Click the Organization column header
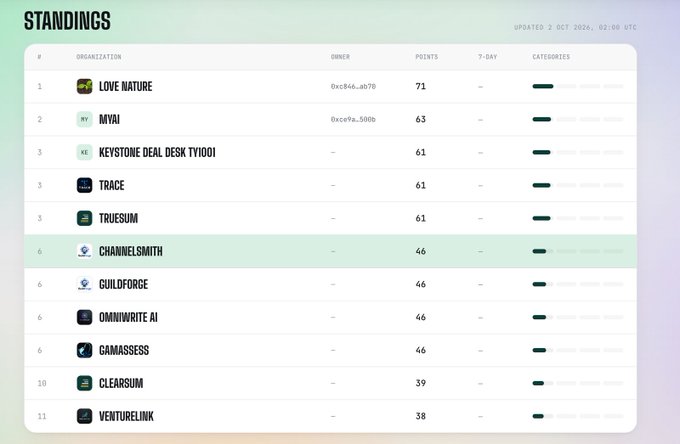This screenshot has width=680, height=444. pos(99,57)
